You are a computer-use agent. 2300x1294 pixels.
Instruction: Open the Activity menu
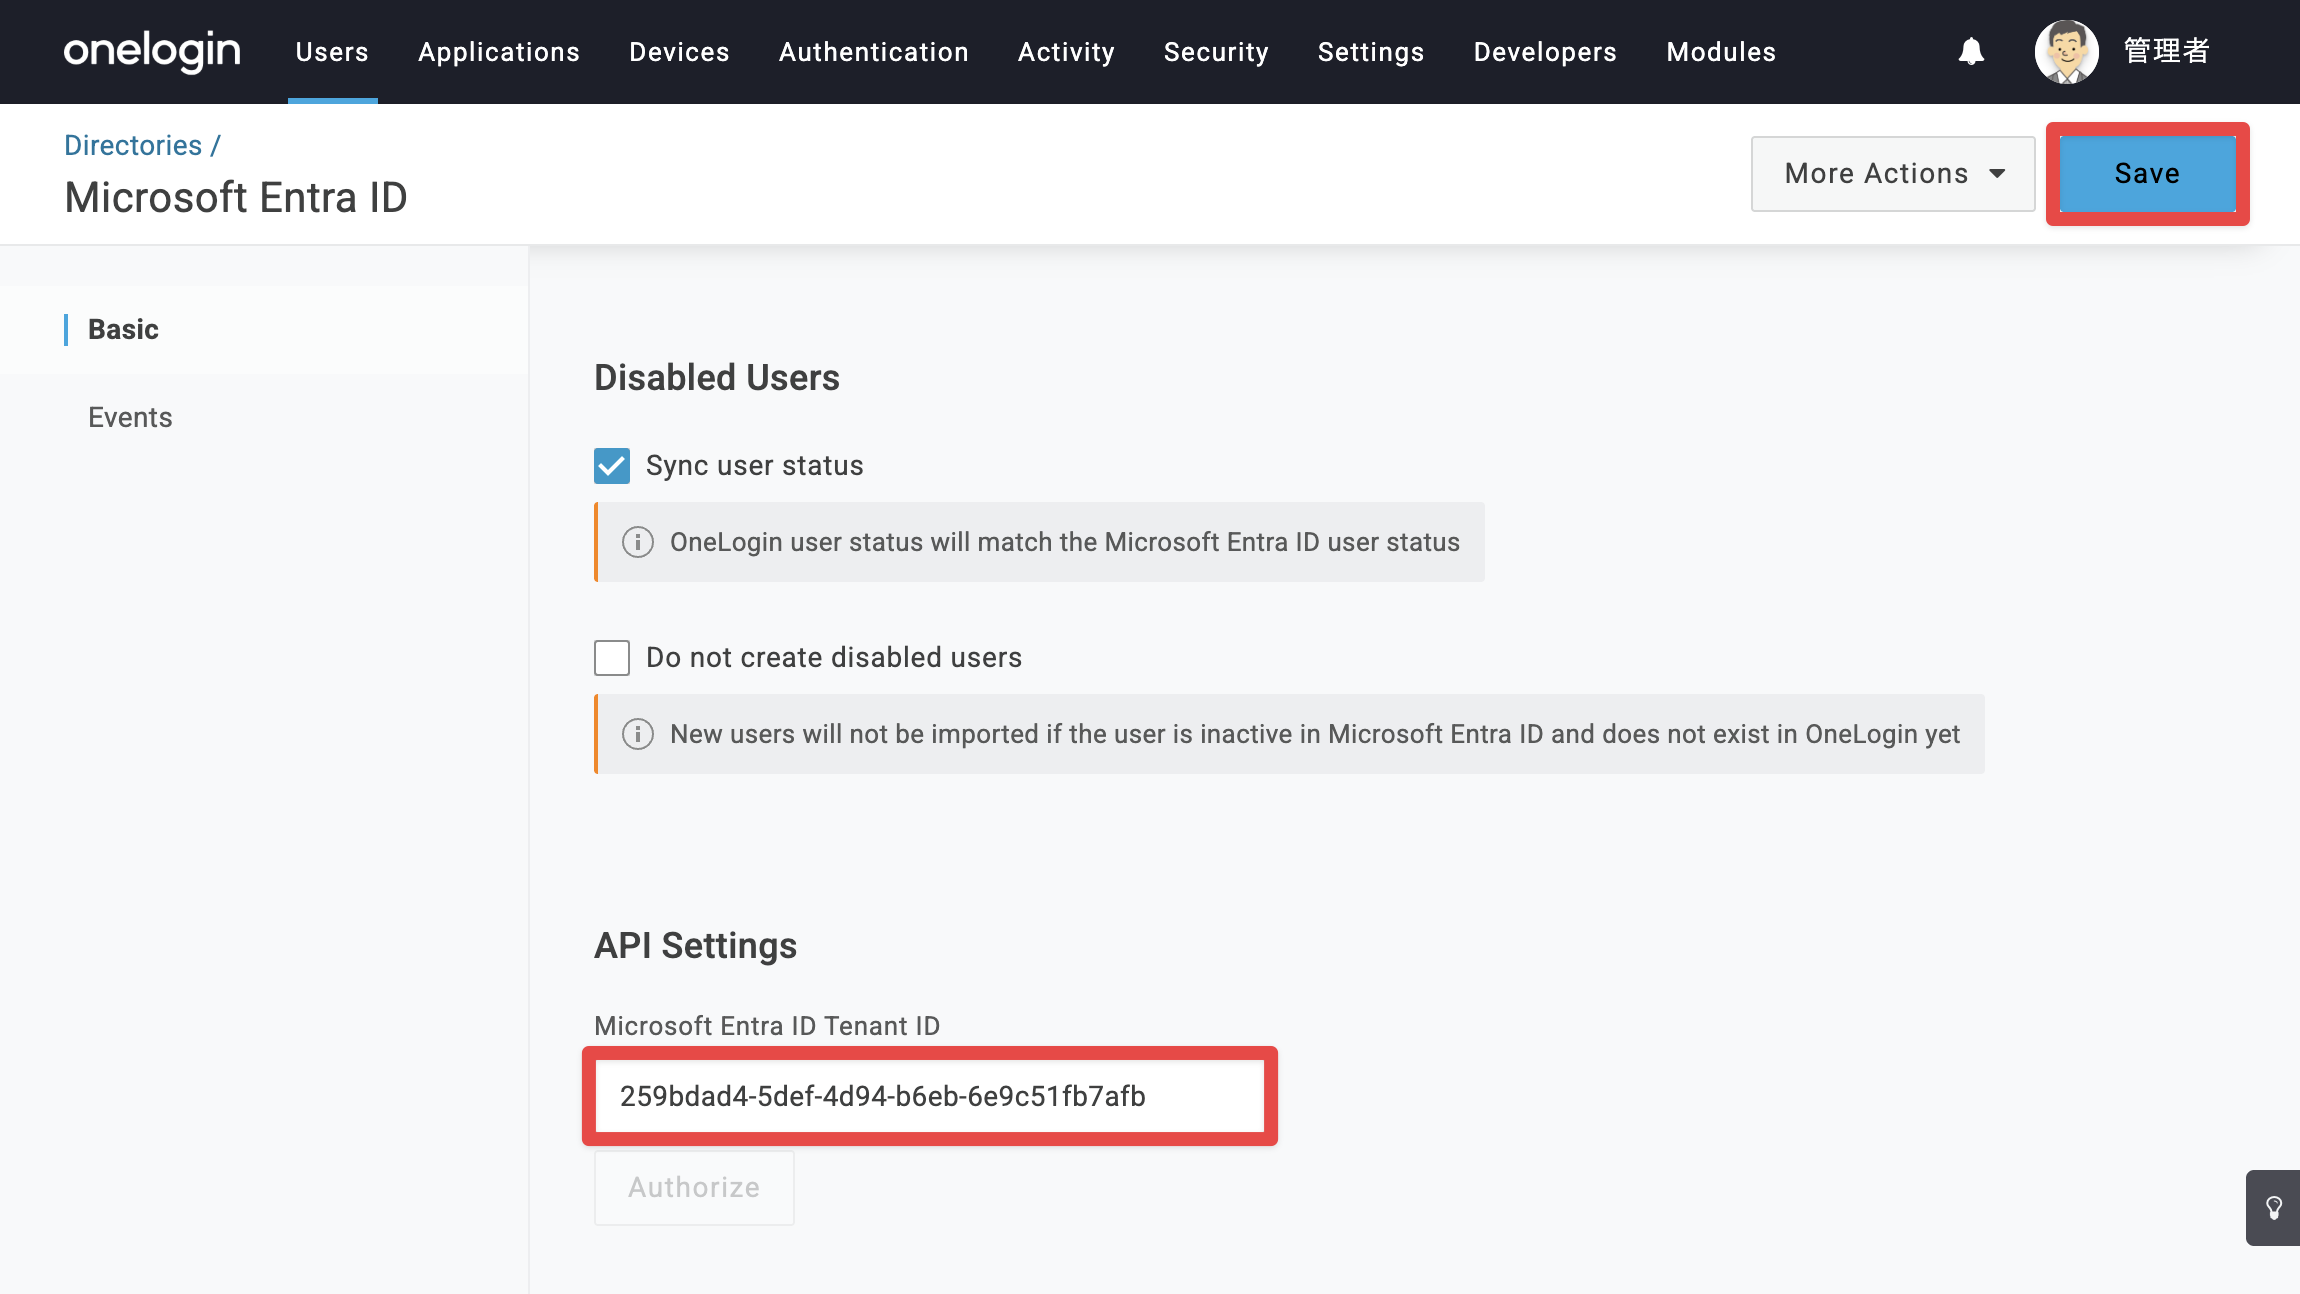point(1066,52)
